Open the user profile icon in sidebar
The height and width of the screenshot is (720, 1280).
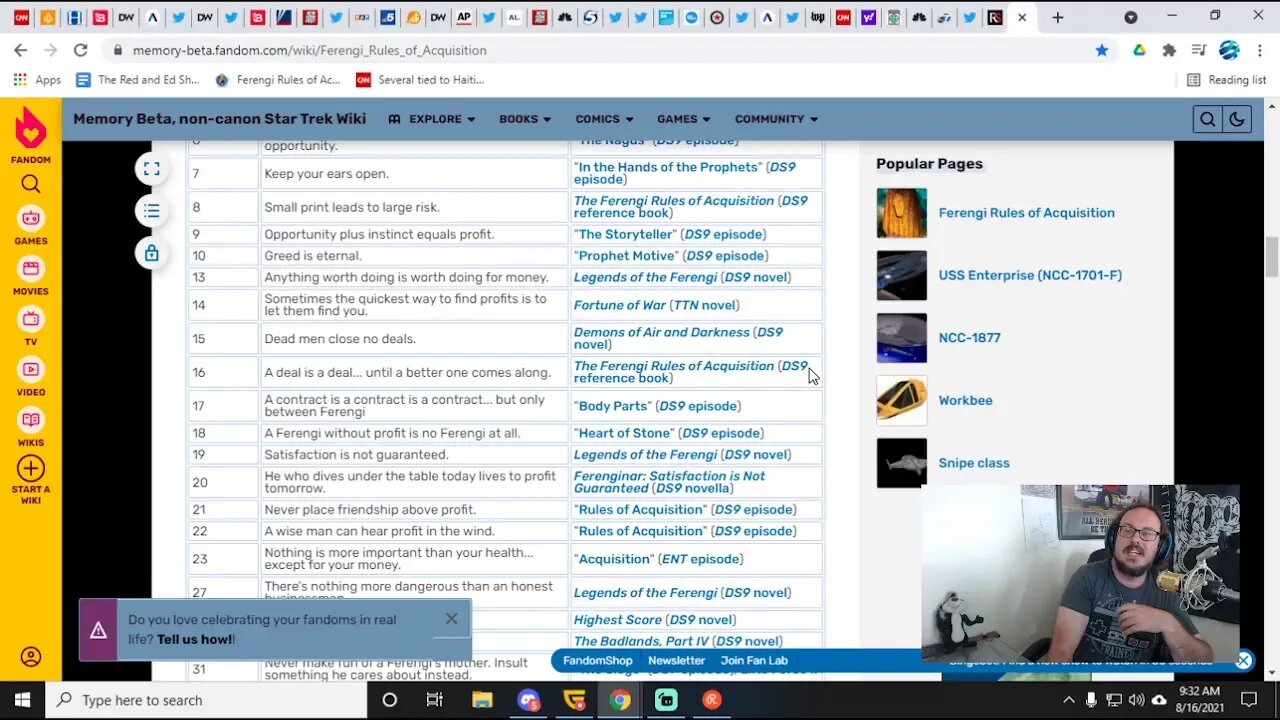tap(31, 657)
